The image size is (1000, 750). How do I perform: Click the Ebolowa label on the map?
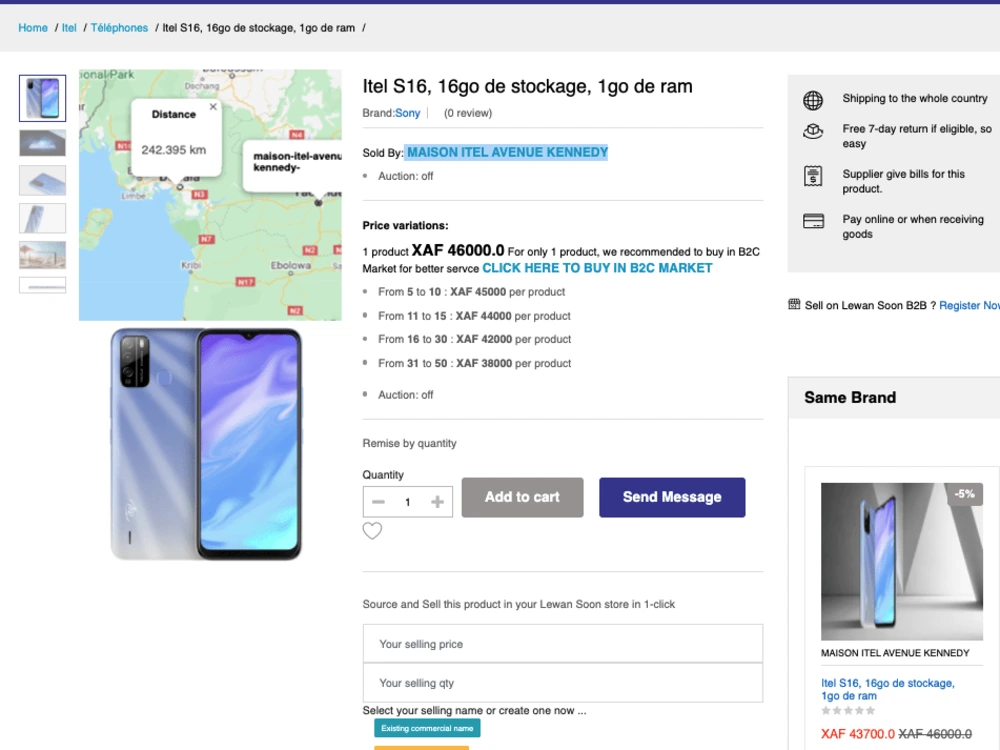pyautogui.click(x=291, y=265)
